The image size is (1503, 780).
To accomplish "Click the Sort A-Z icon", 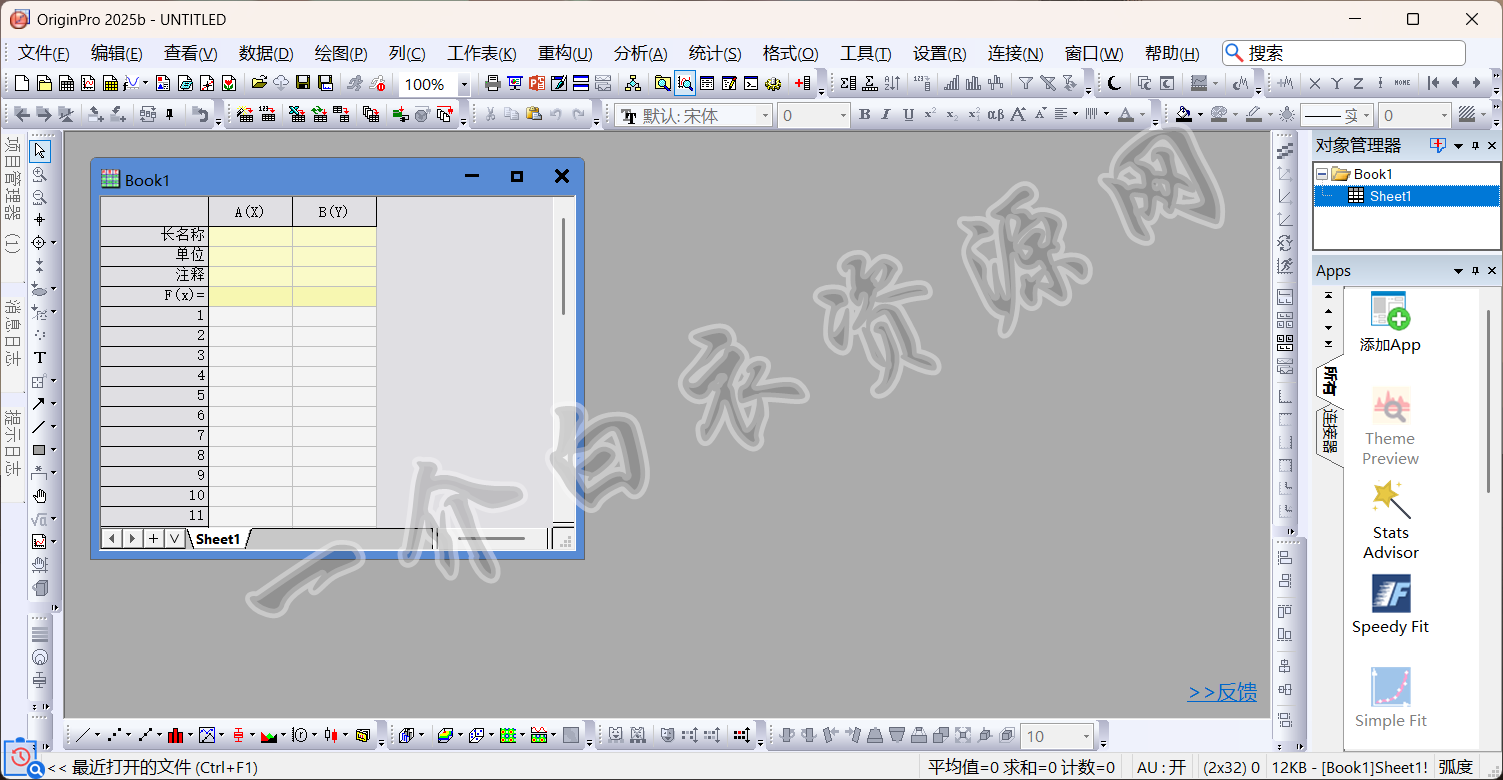I will tap(892, 83).
